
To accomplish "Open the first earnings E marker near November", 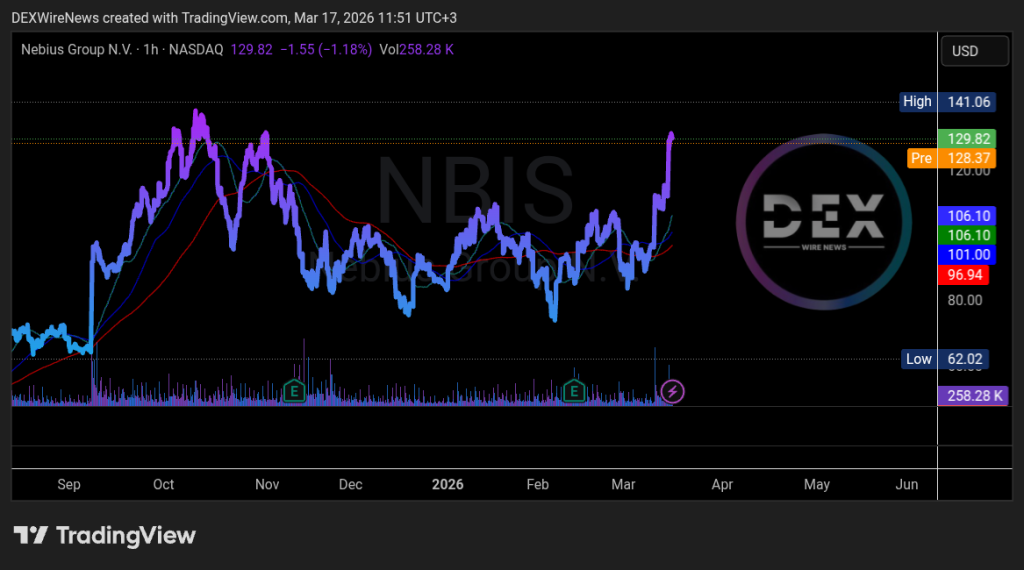I will [x=294, y=391].
